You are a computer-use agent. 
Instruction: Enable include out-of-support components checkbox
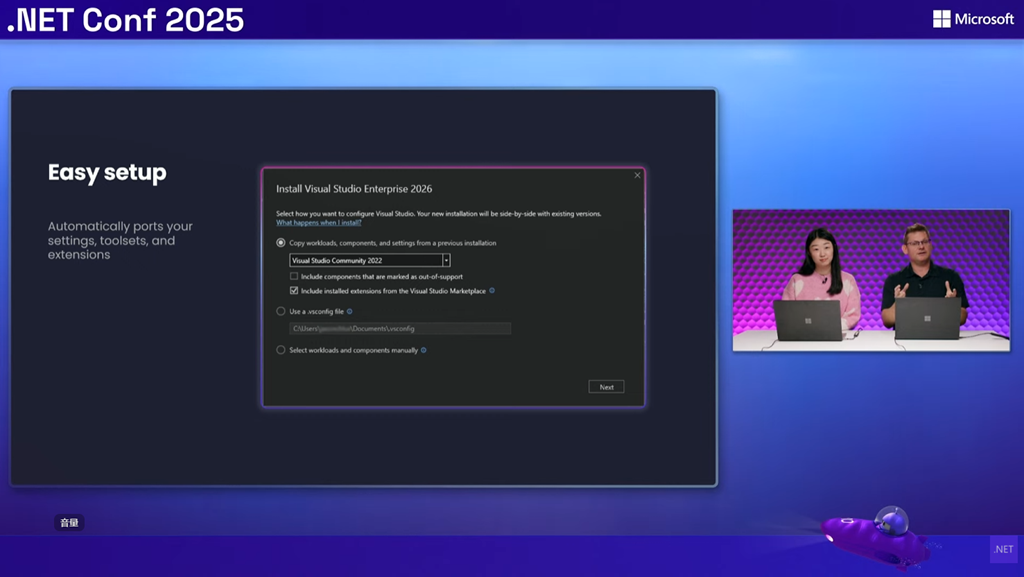(x=294, y=276)
